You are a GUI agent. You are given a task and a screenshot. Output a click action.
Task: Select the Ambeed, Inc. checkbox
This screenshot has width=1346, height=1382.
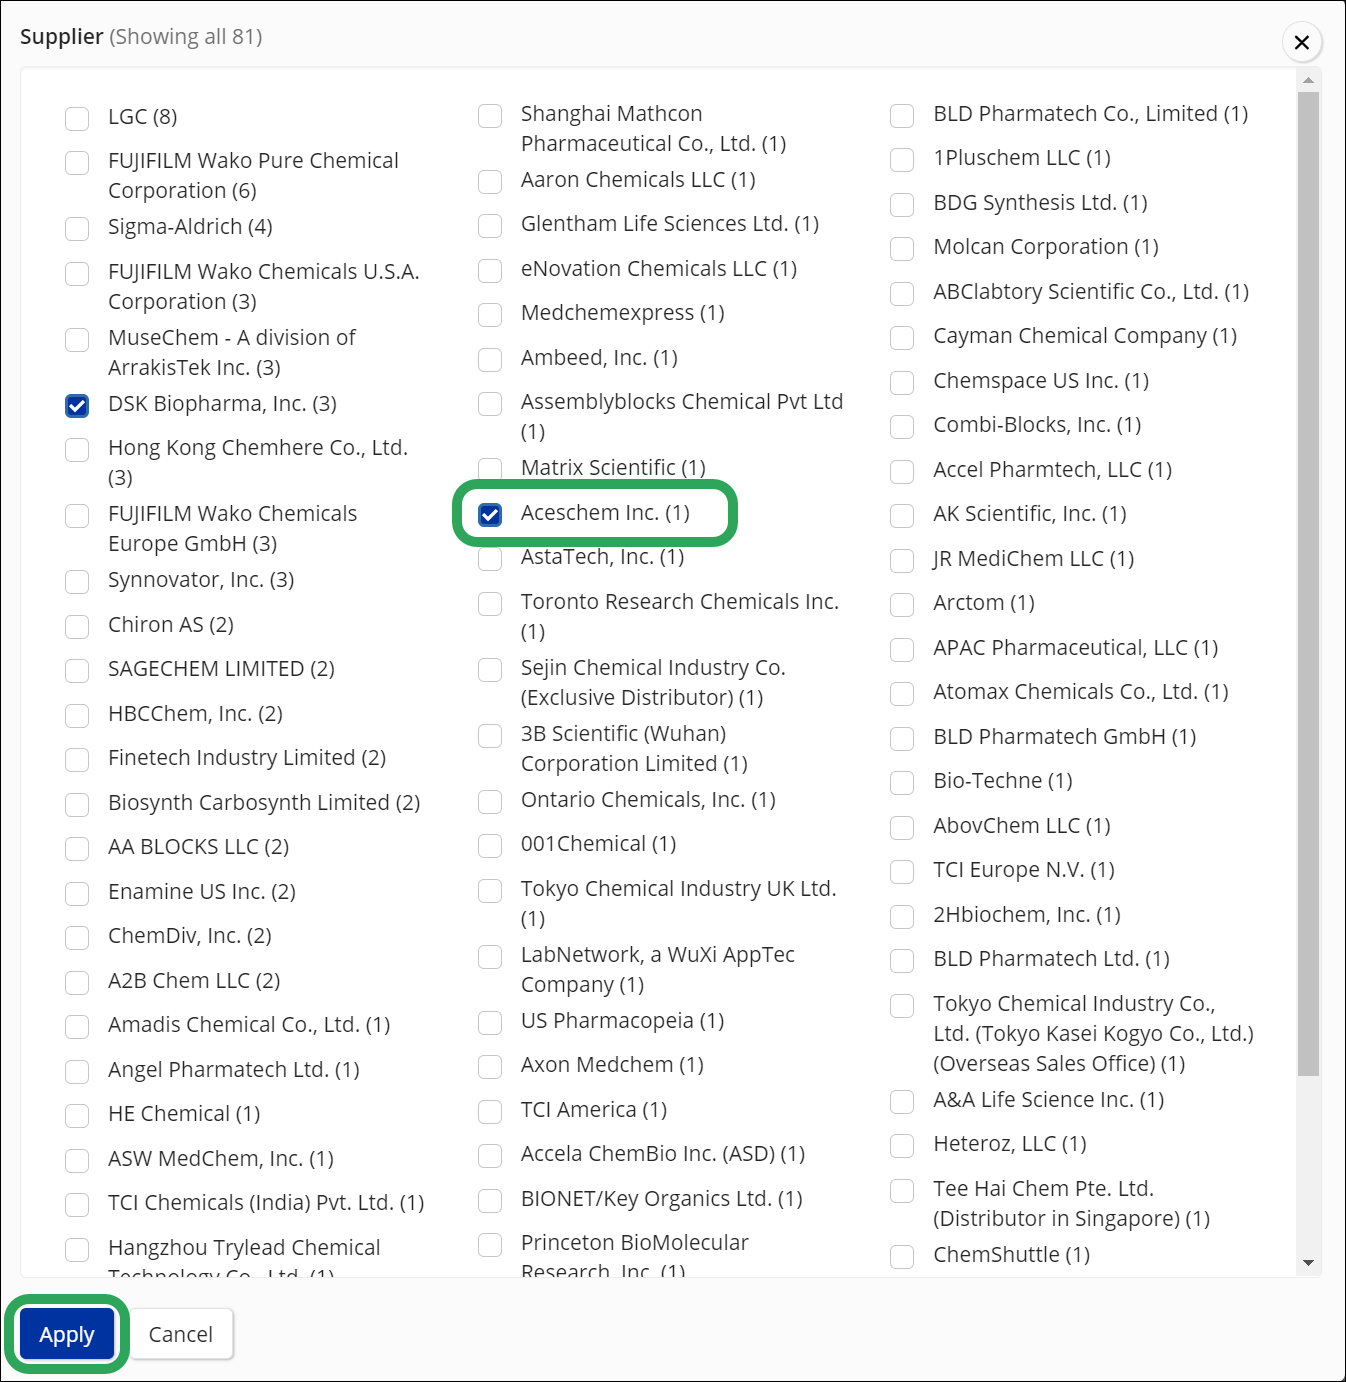[490, 360]
